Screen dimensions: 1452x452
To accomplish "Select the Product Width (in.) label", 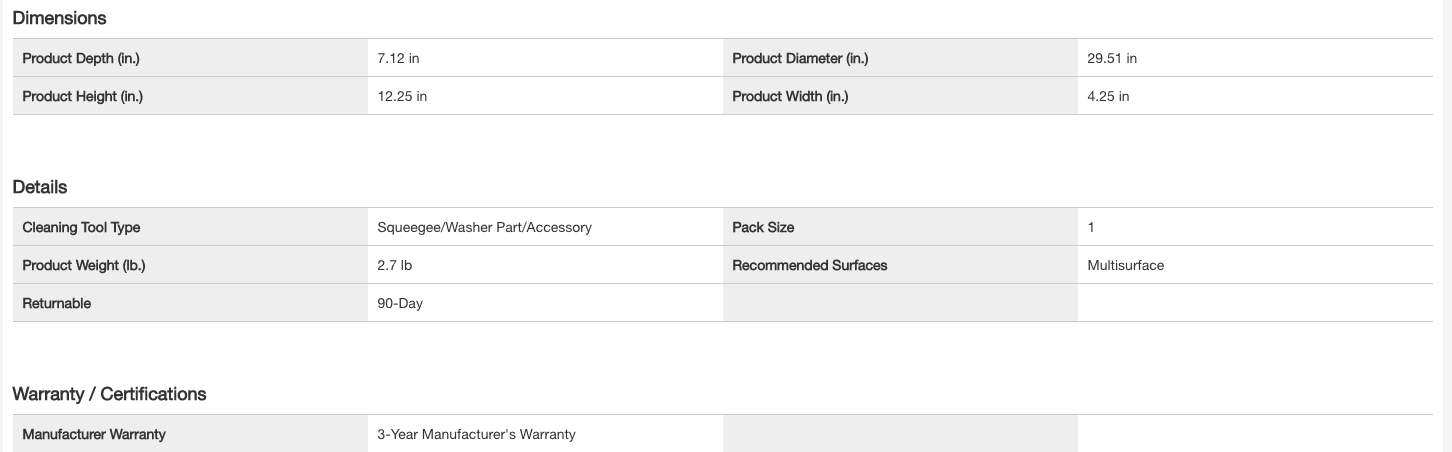I will [x=790, y=96].
